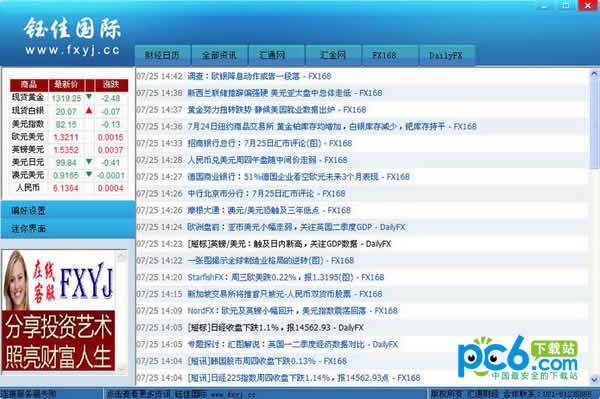Select the 现货黄金 row name
600x399 pixels.
pos(28,98)
